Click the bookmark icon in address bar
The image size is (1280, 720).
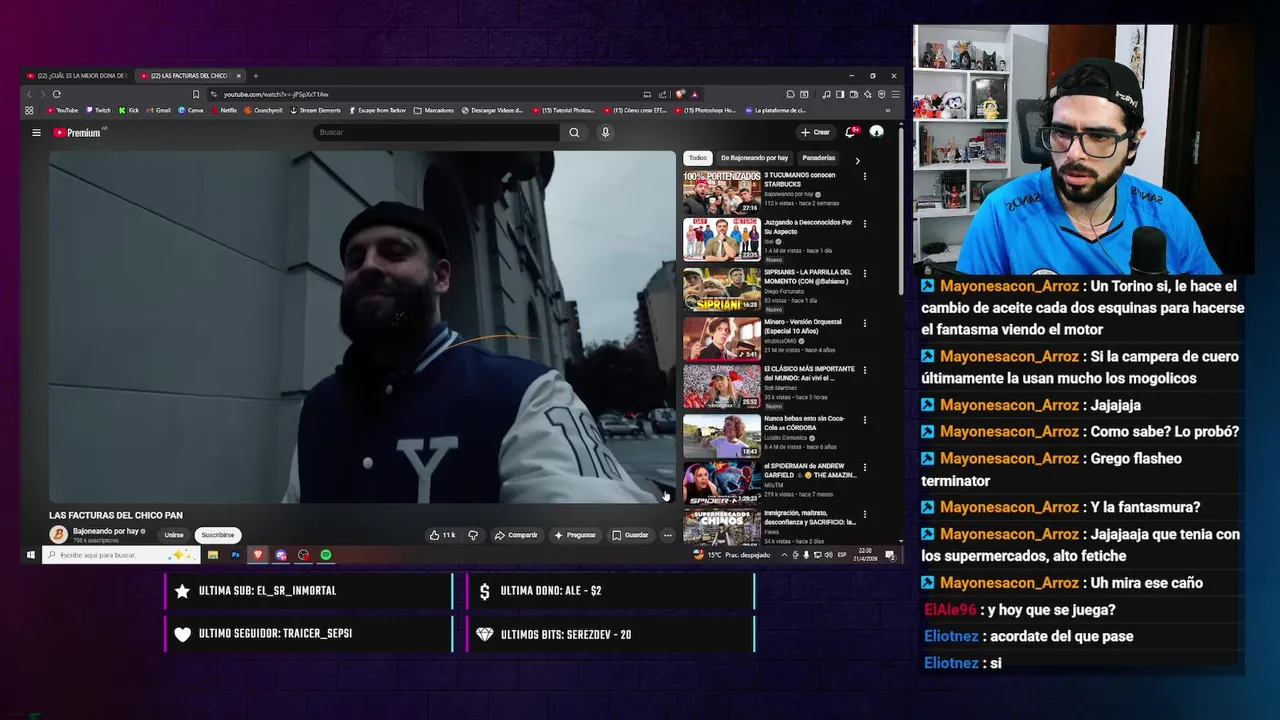pos(196,94)
